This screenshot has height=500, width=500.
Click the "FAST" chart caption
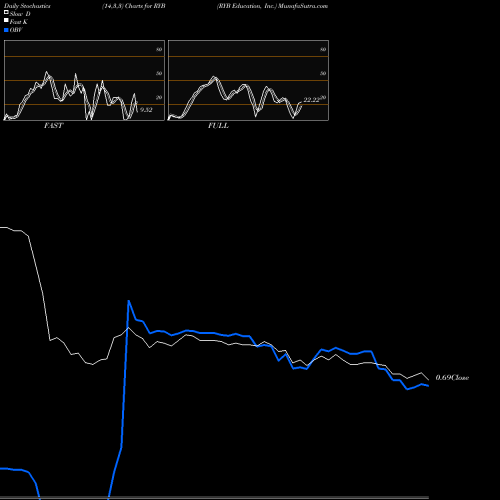coord(53,125)
